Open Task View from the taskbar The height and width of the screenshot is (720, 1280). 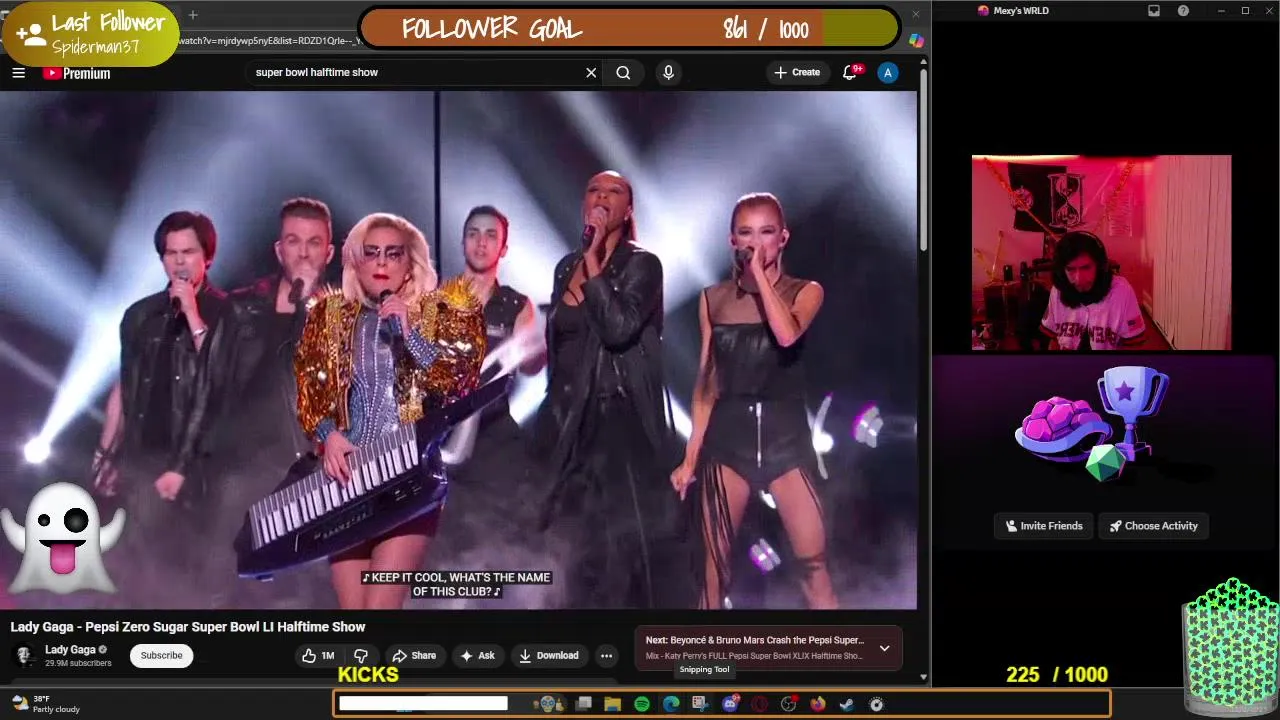(583, 704)
